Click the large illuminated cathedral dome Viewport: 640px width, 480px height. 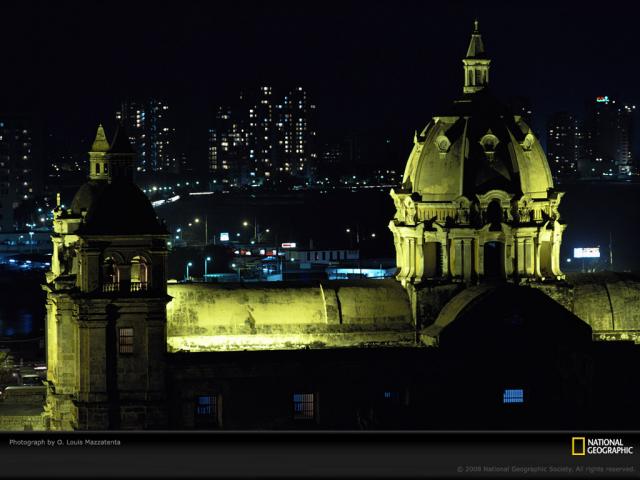(x=476, y=160)
